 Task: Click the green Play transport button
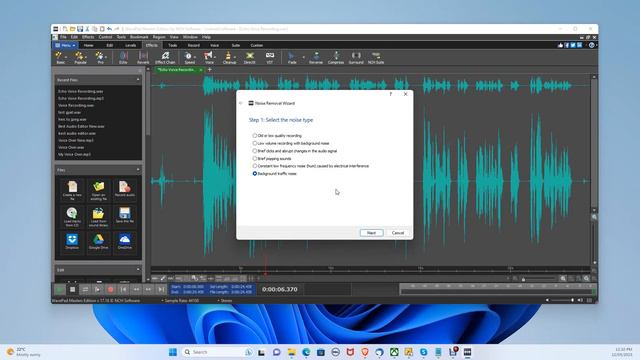pyautogui.click(x=60, y=289)
